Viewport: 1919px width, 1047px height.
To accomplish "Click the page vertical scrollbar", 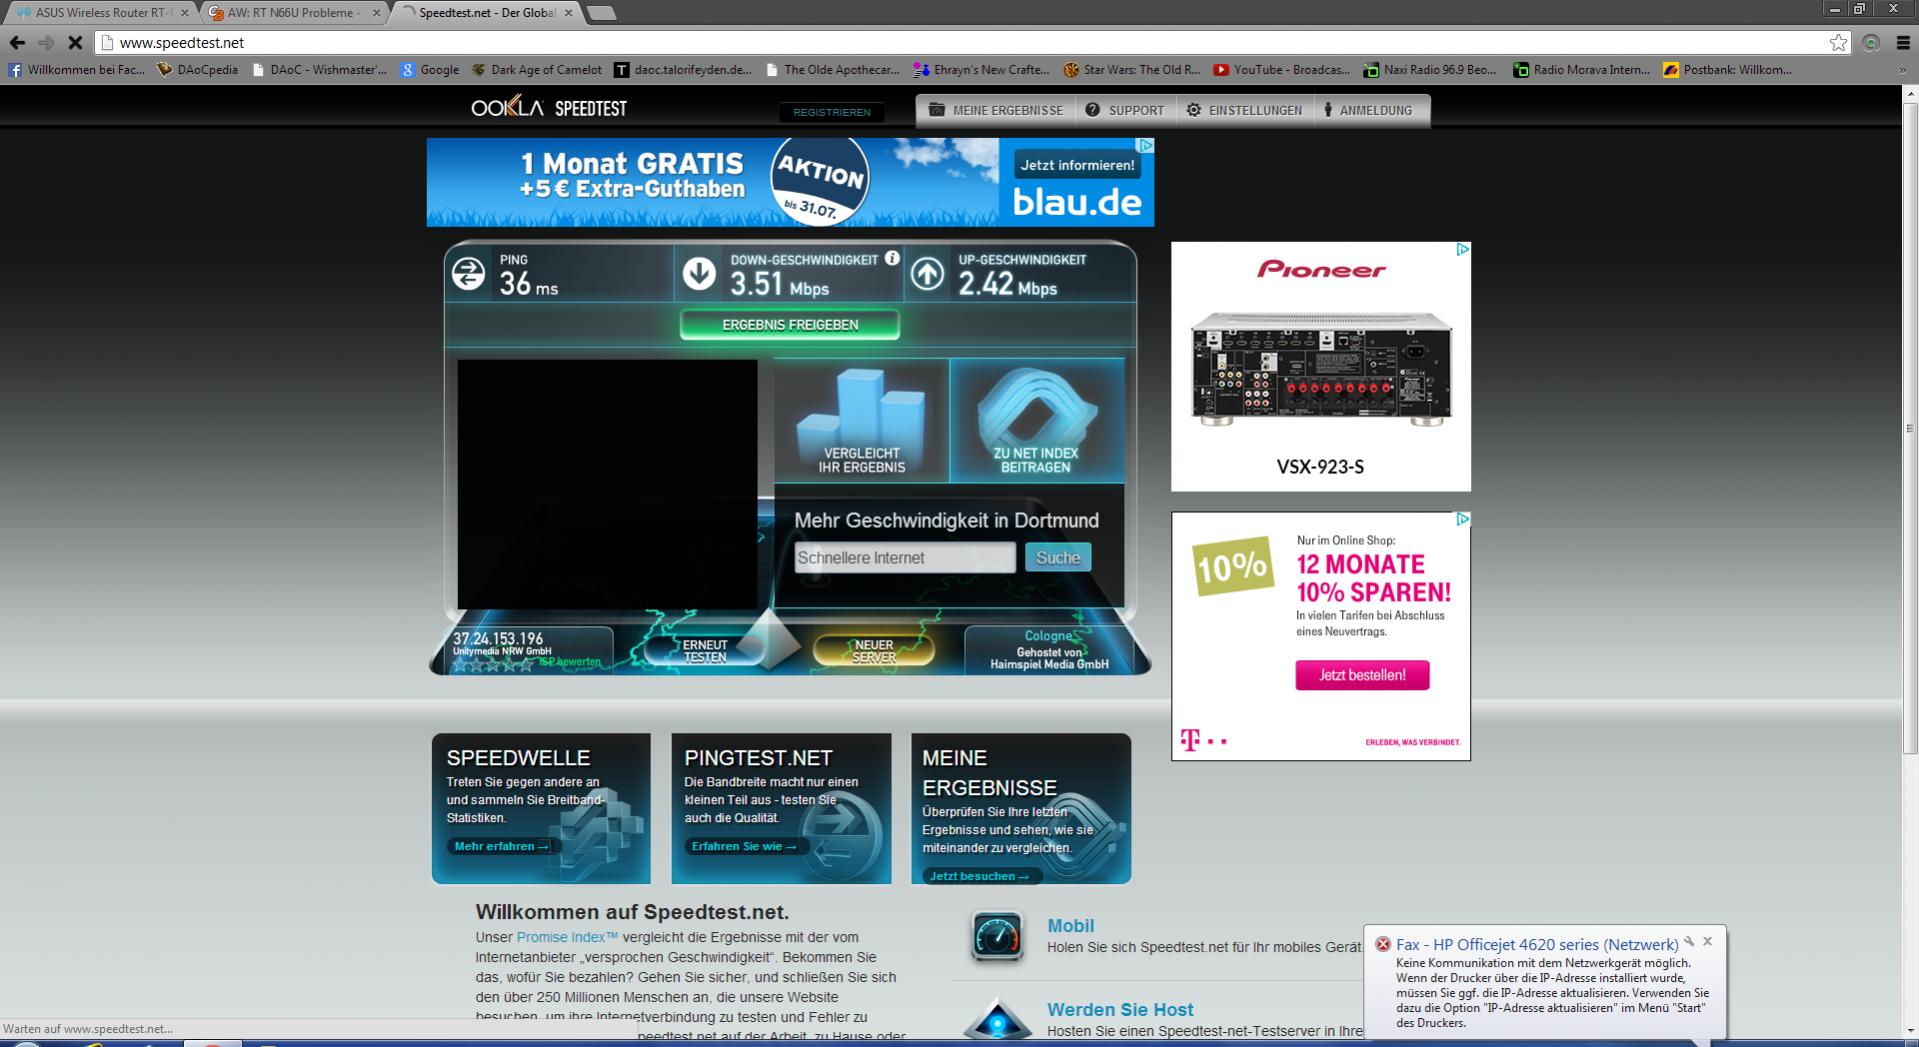I will 1910,430.
